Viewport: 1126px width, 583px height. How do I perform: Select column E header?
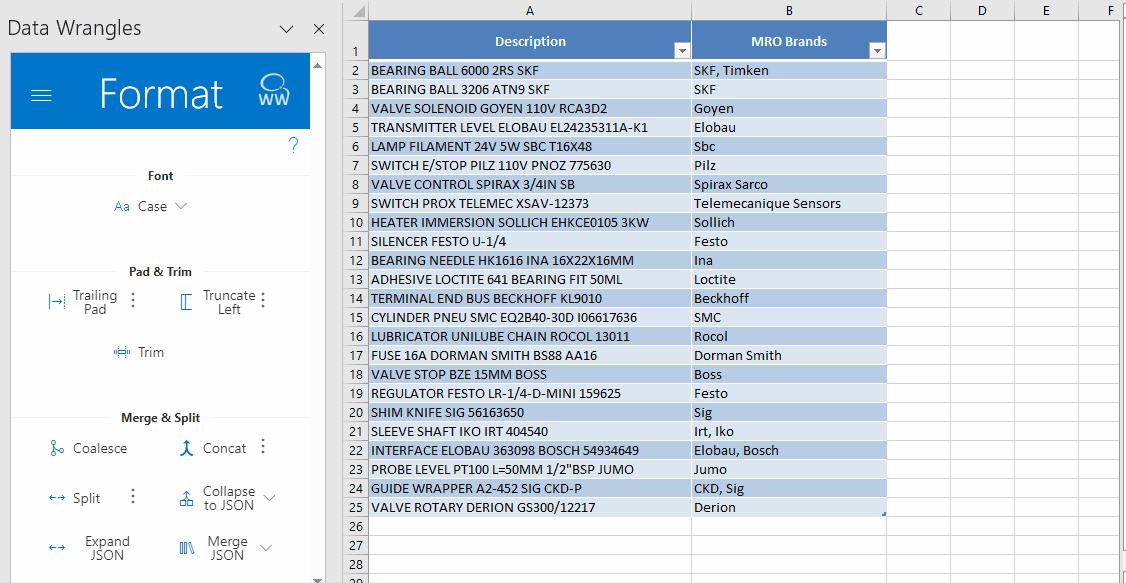1046,11
